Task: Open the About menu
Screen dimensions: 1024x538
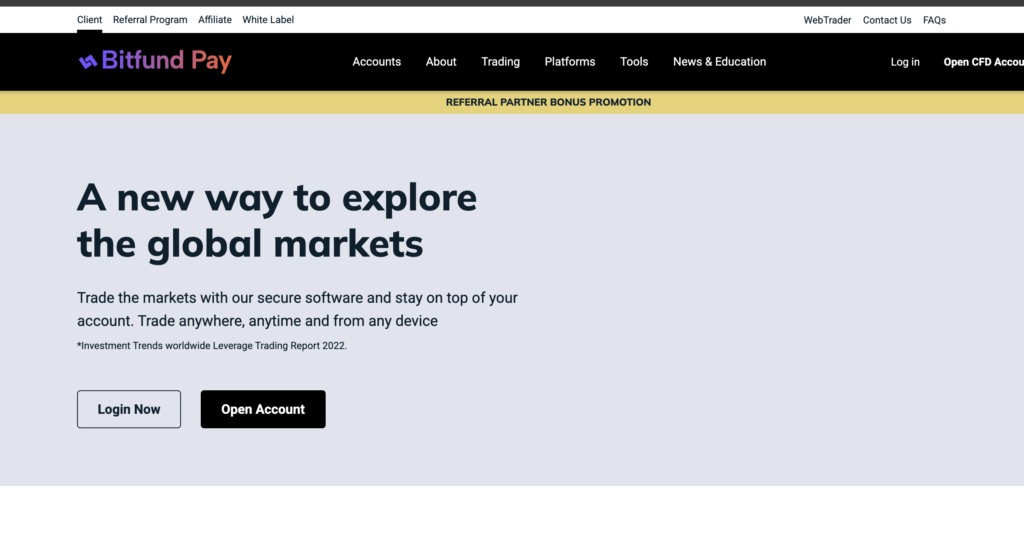Action: [x=441, y=61]
